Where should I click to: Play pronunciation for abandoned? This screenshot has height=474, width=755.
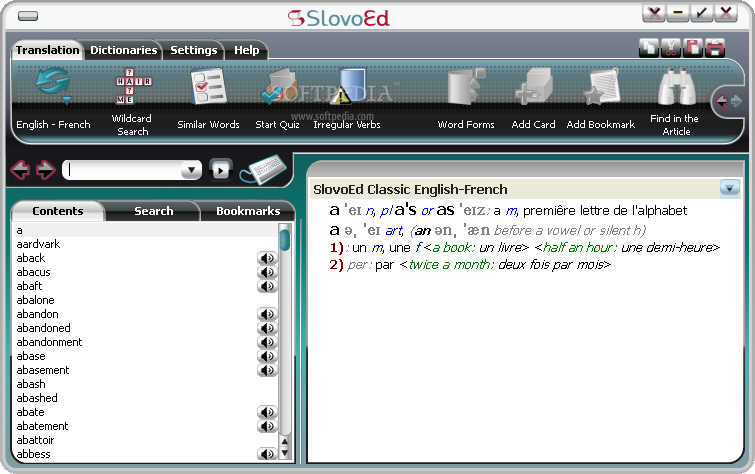pyautogui.click(x=267, y=328)
